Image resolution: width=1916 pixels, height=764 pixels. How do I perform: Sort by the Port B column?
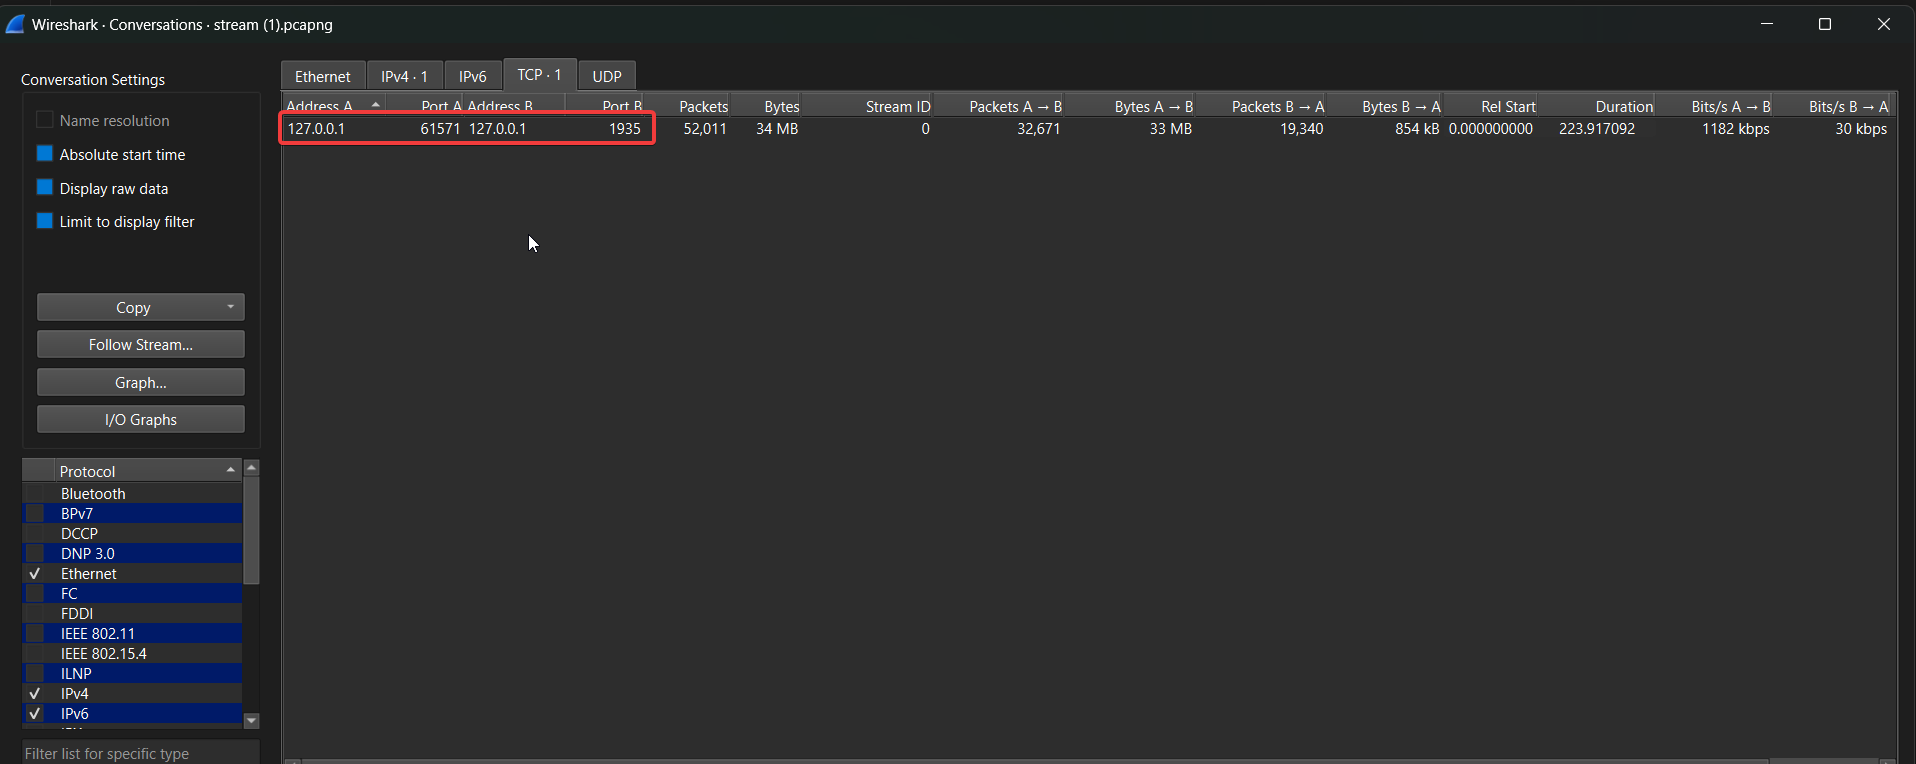tap(604, 105)
